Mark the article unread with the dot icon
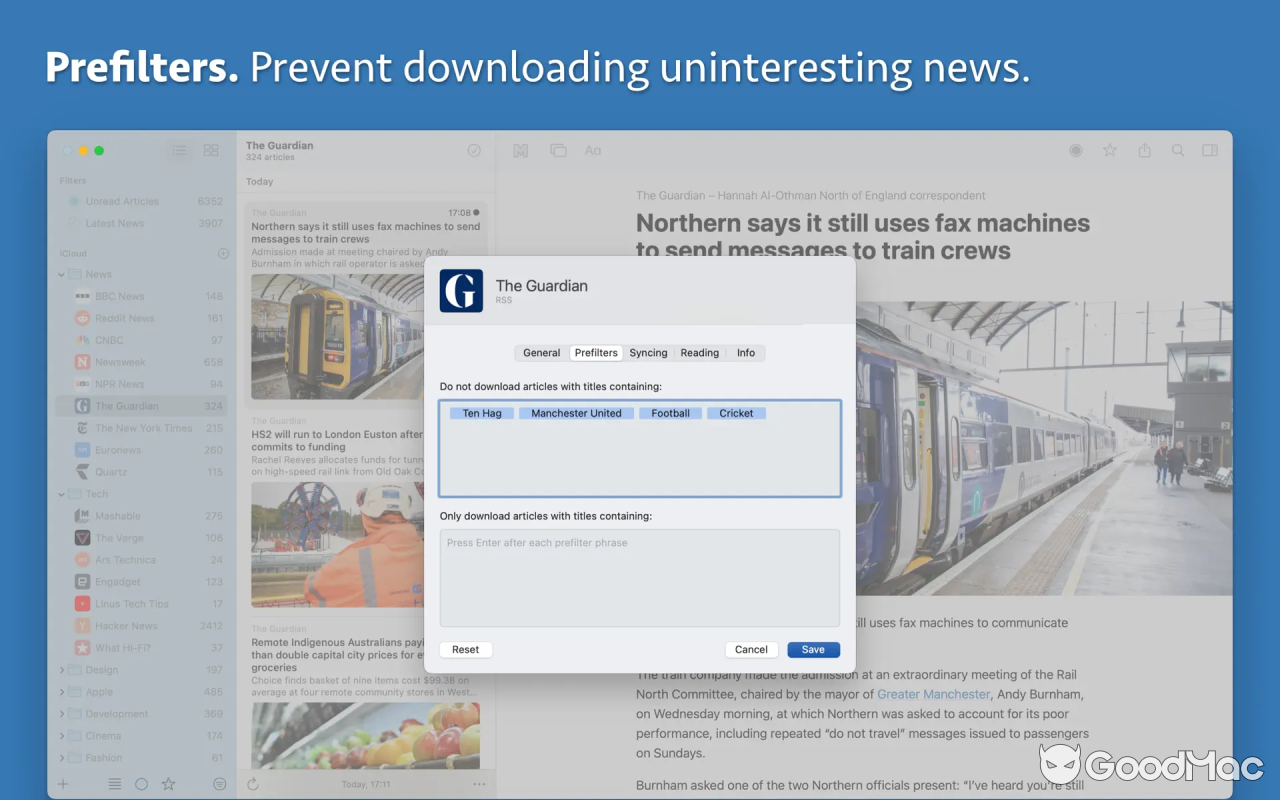Image resolution: width=1280 pixels, height=800 pixels. 1076,150
